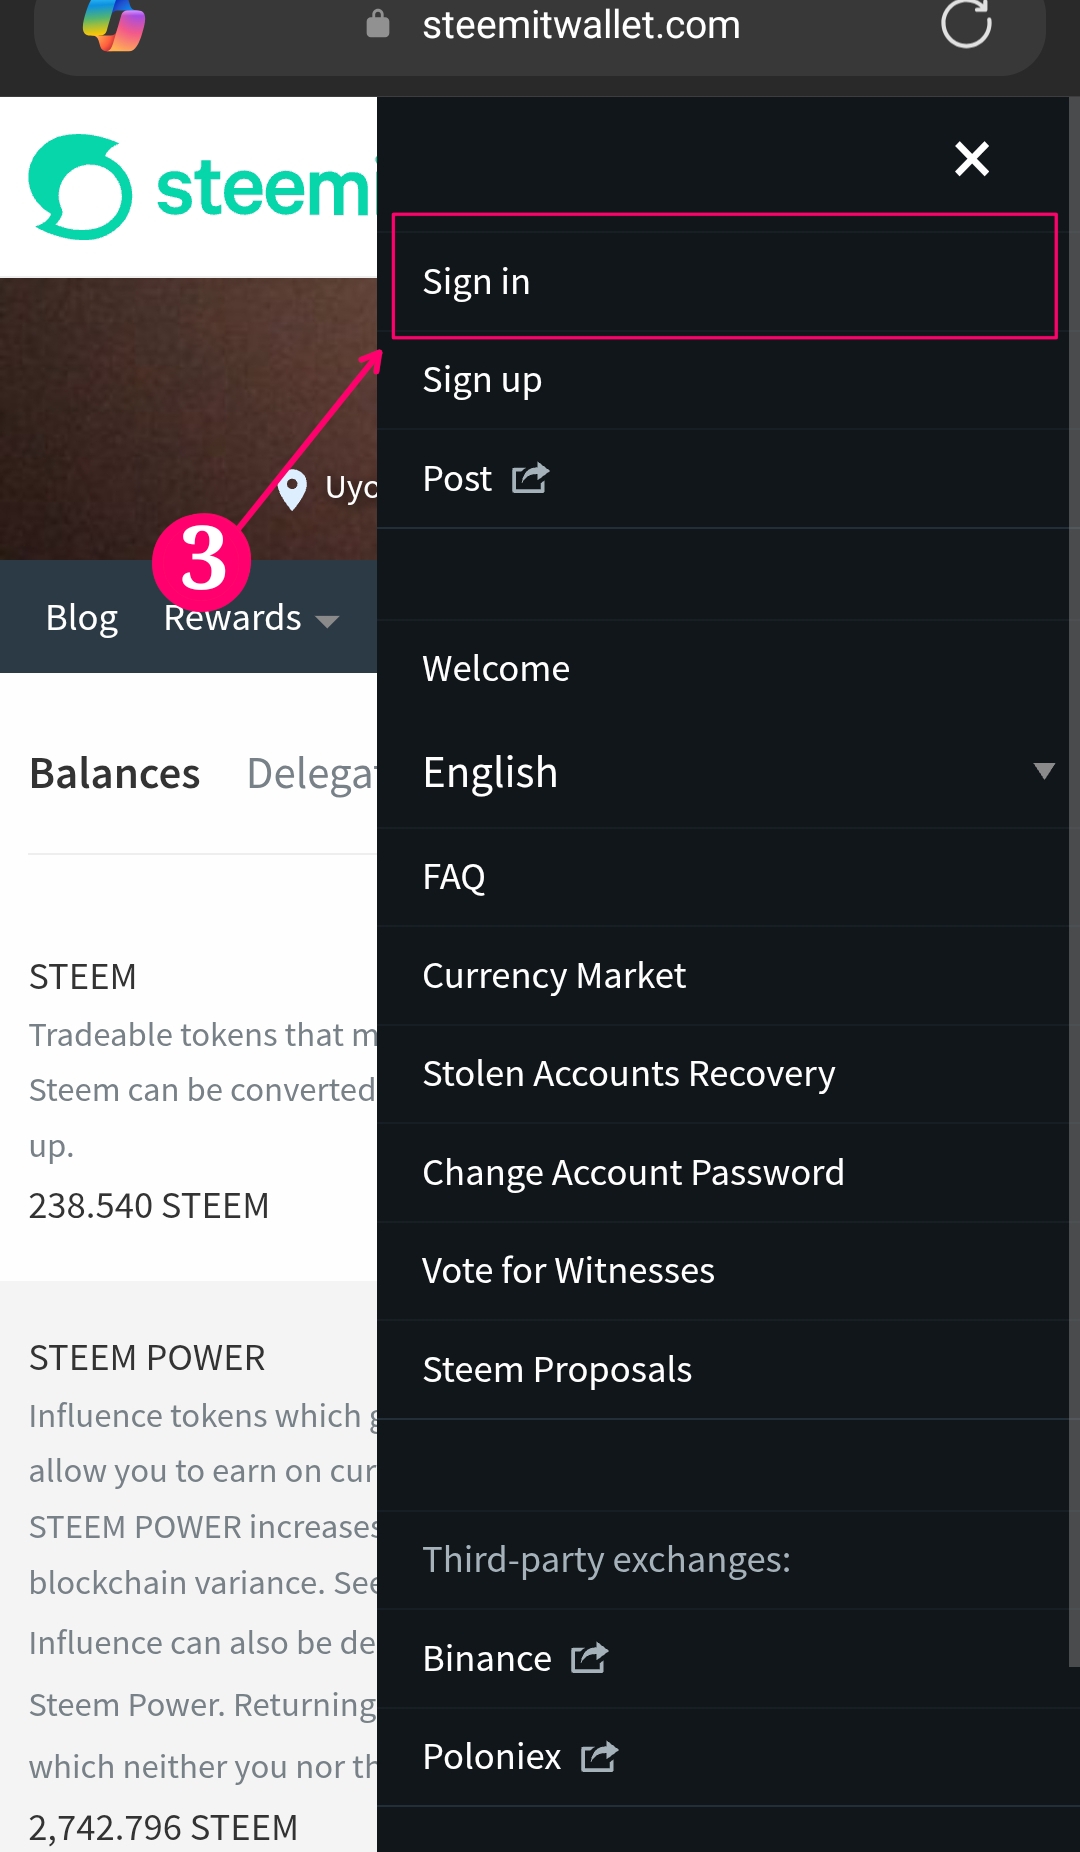Close the side menu with the X icon
Image resolution: width=1080 pixels, height=1852 pixels.
pos(971,159)
